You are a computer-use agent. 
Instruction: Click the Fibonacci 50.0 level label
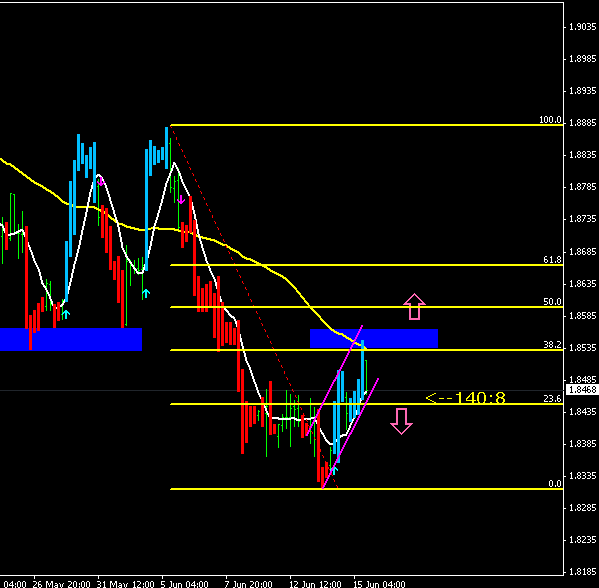coord(552,302)
